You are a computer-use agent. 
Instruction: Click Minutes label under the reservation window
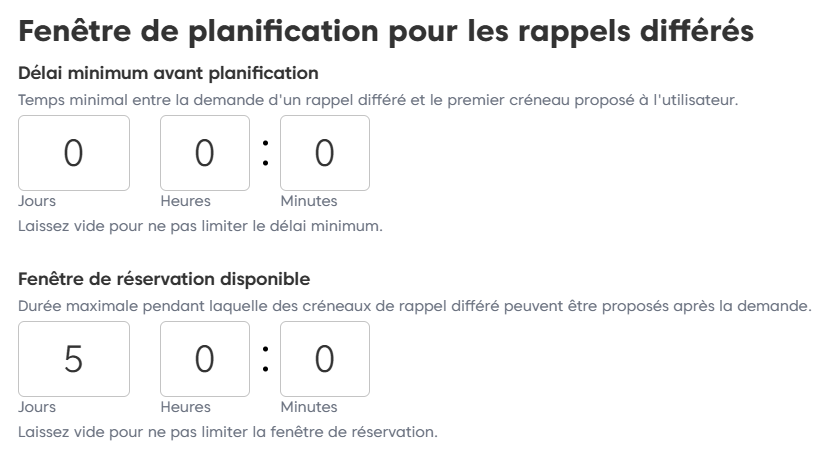tap(308, 407)
